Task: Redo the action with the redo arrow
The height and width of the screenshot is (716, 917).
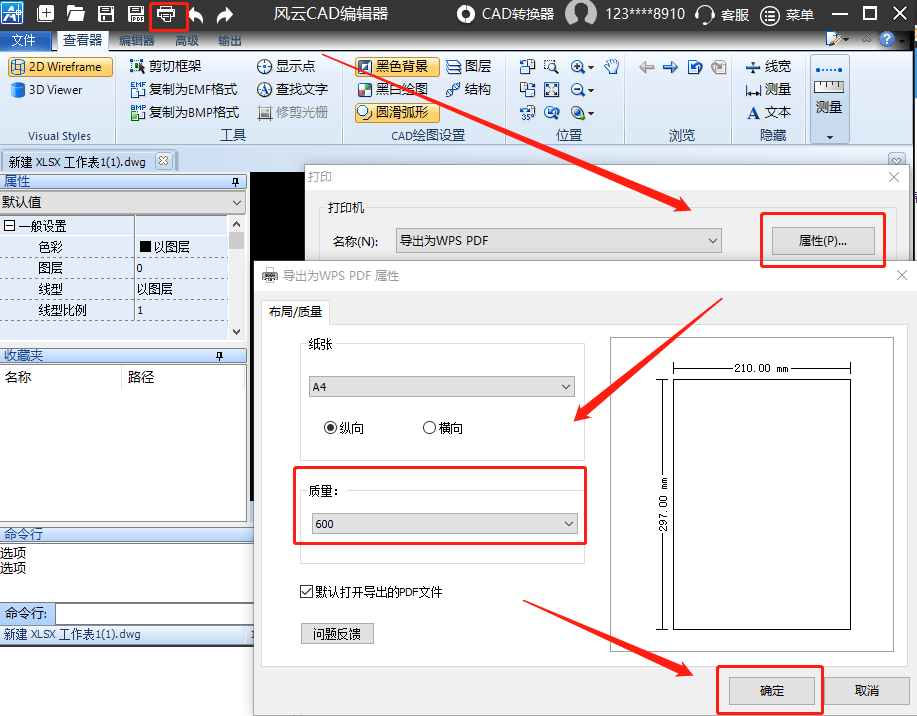Action: point(225,15)
